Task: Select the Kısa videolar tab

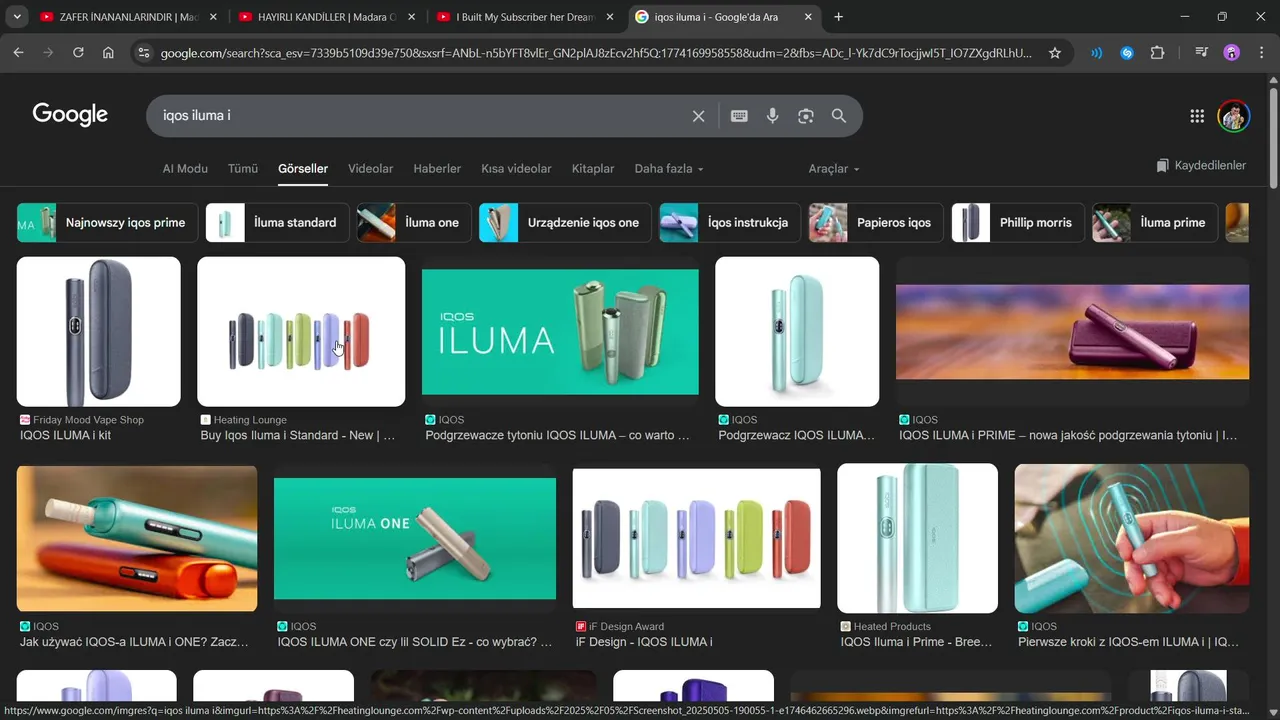Action: tap(516, 169)
